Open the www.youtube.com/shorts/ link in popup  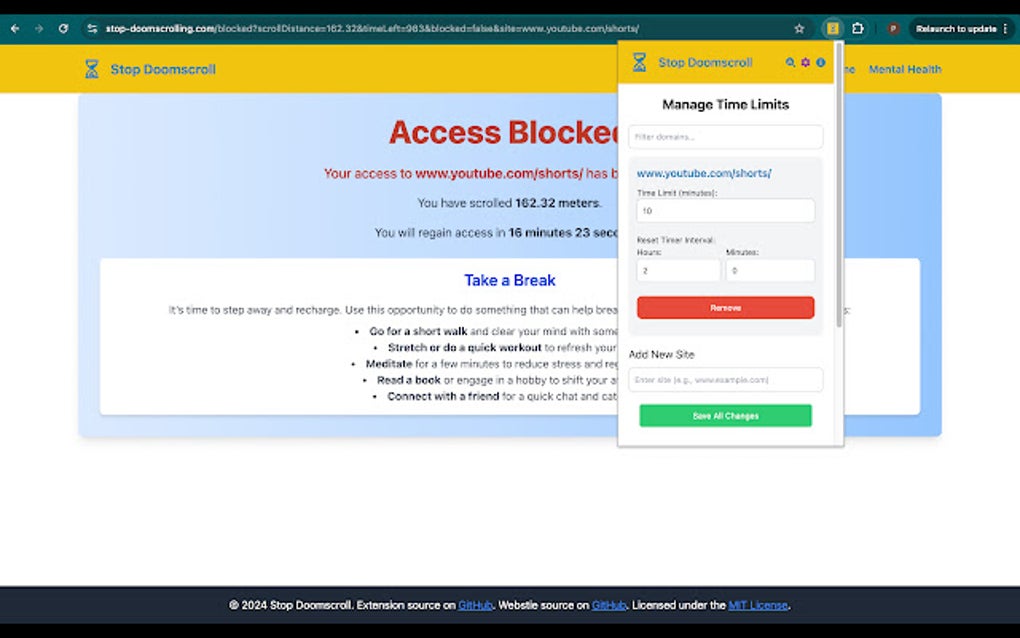click(x=704, y=172)
